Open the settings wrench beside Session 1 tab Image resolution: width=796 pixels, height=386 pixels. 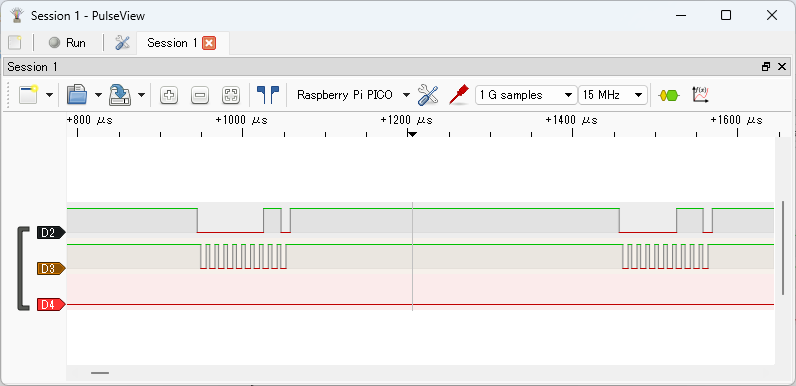[122, 43]
